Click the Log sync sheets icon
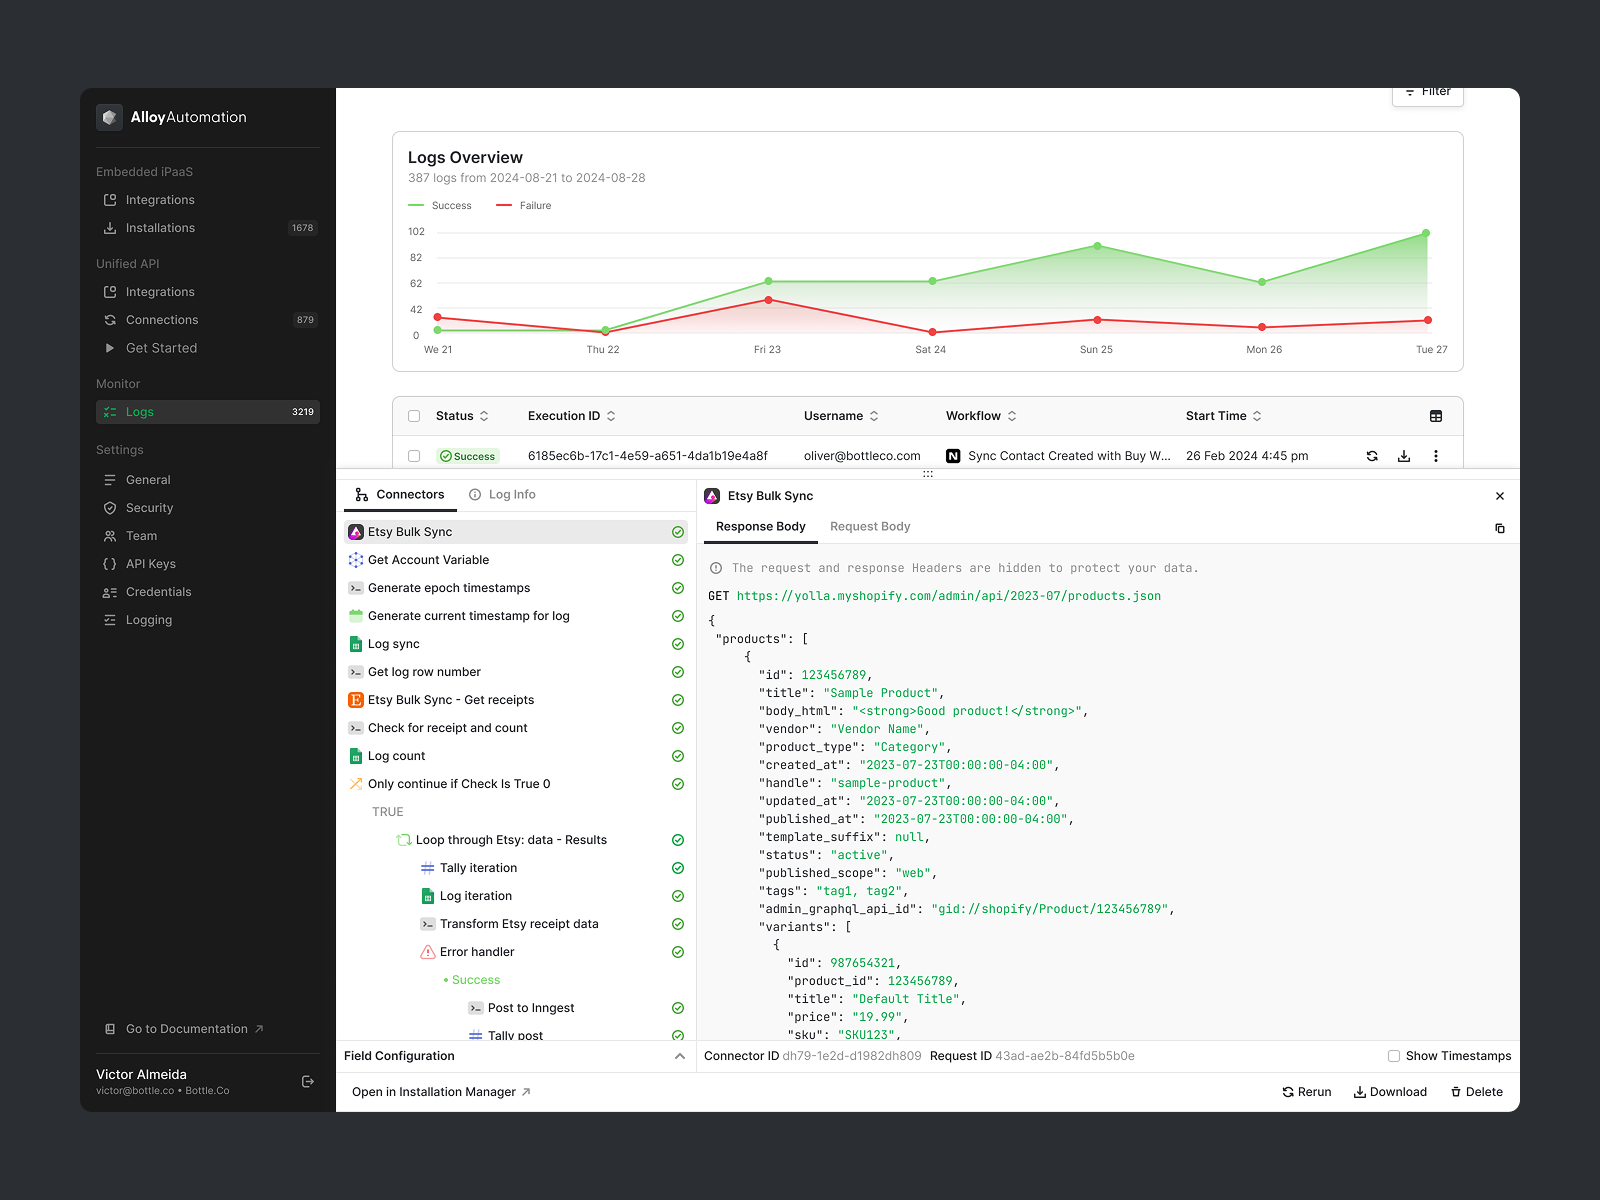The width and height of the screenshot is (1600, 1200). click(x=356, y=644)
